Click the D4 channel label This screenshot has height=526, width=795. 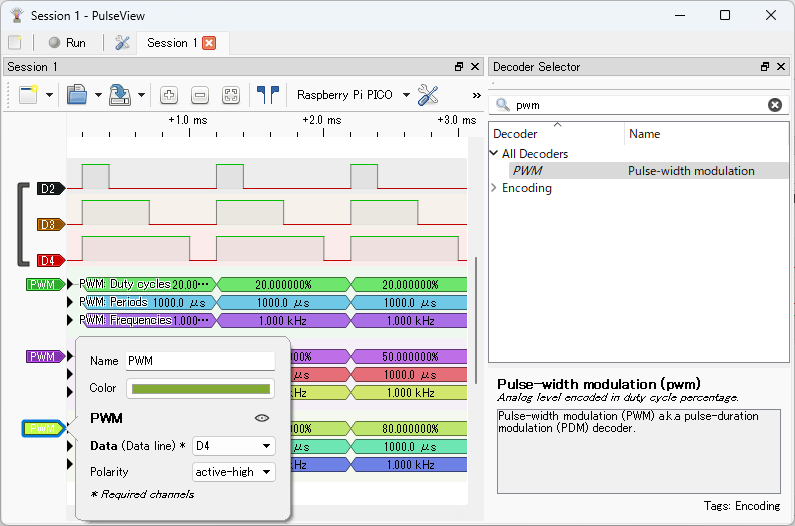tap(51, 260)
